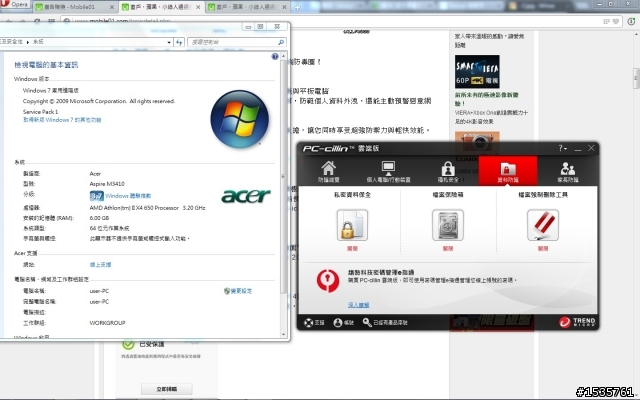640x400 pixels.
Task: Open the 私密資料保全 padlock document icon
Action: click(x=352, y=225)
